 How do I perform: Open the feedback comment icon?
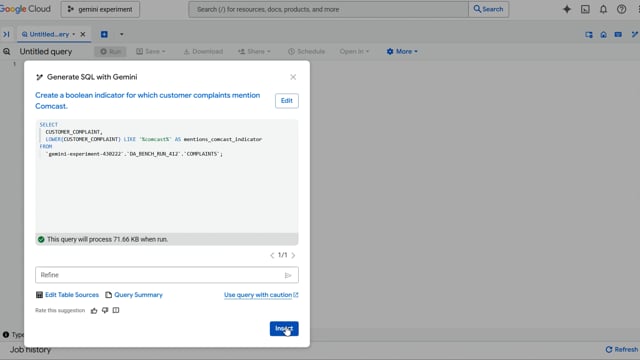(x=116, y=311)
